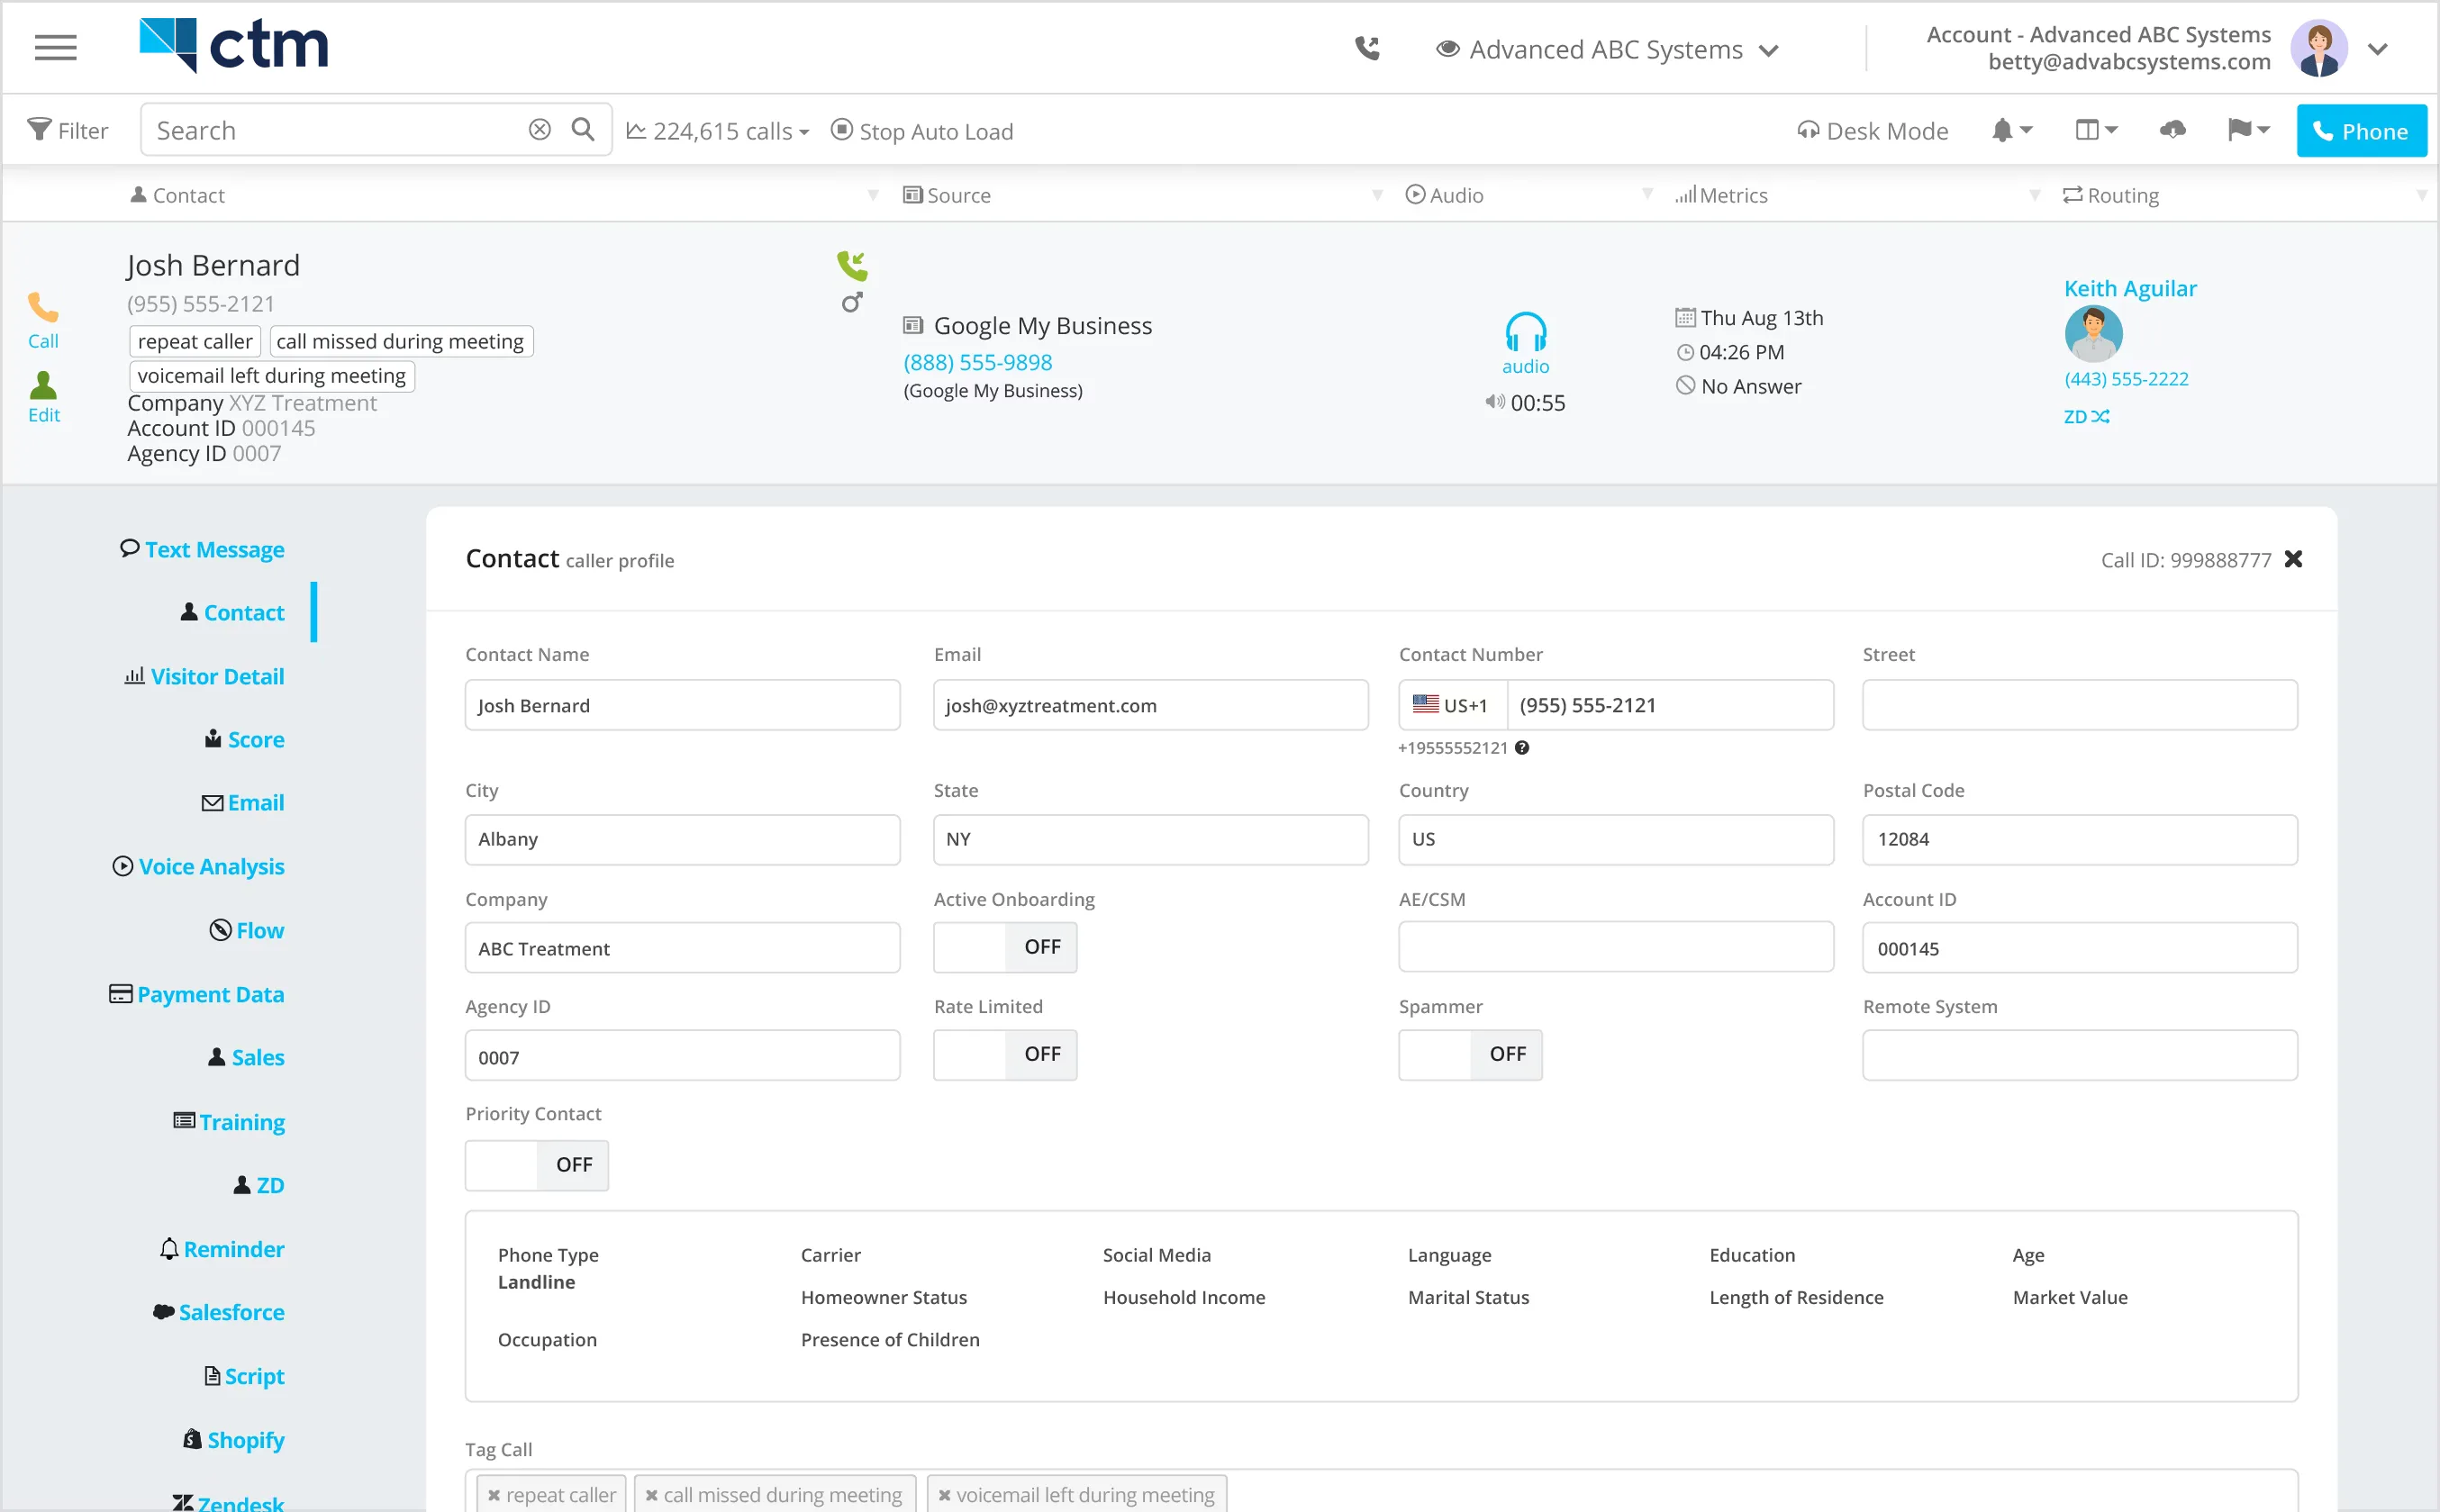Open the Source column dropdown arrow

tap(1377, 195)
